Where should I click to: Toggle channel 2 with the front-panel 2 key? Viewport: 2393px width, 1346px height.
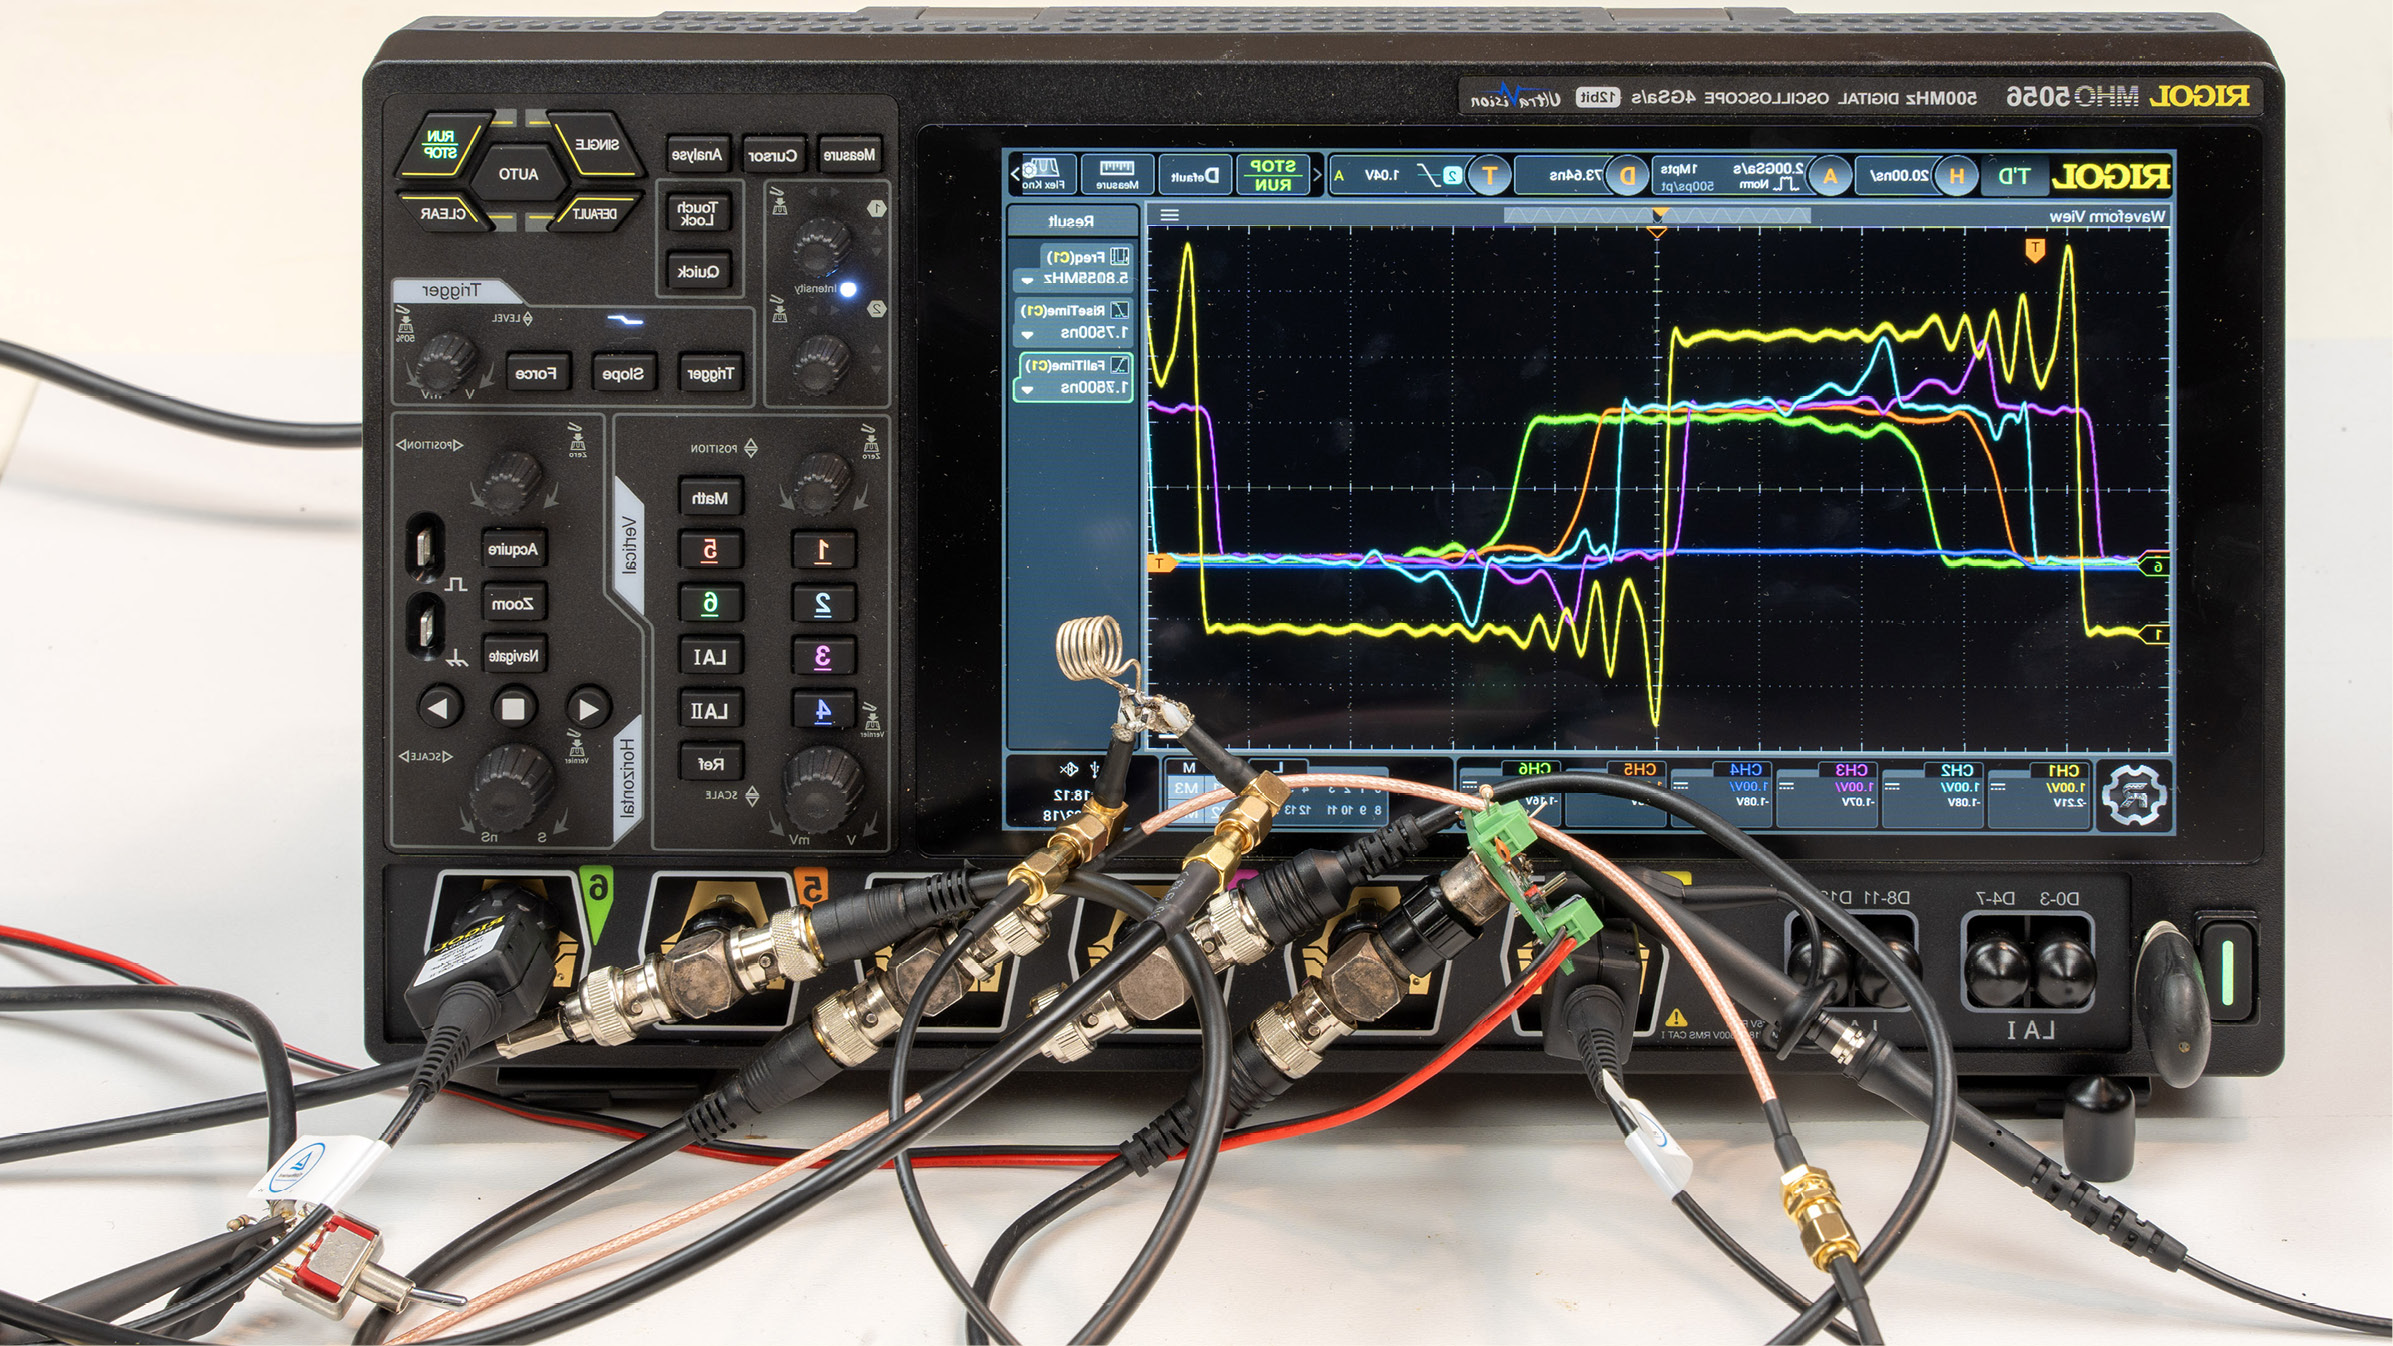click(823, 604)
